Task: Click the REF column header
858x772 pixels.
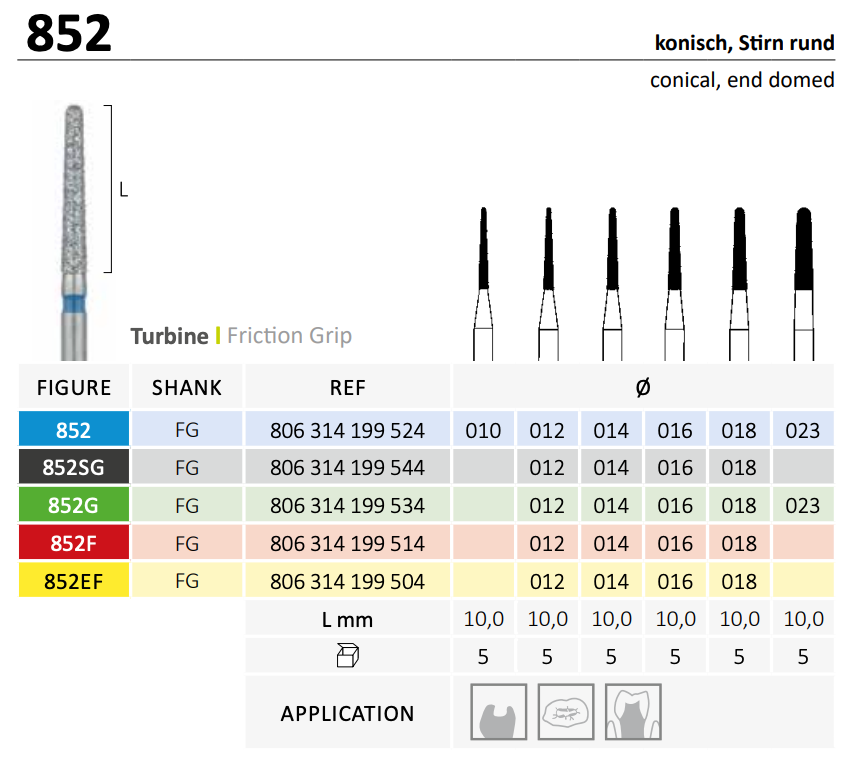Action: click(347, 387)
